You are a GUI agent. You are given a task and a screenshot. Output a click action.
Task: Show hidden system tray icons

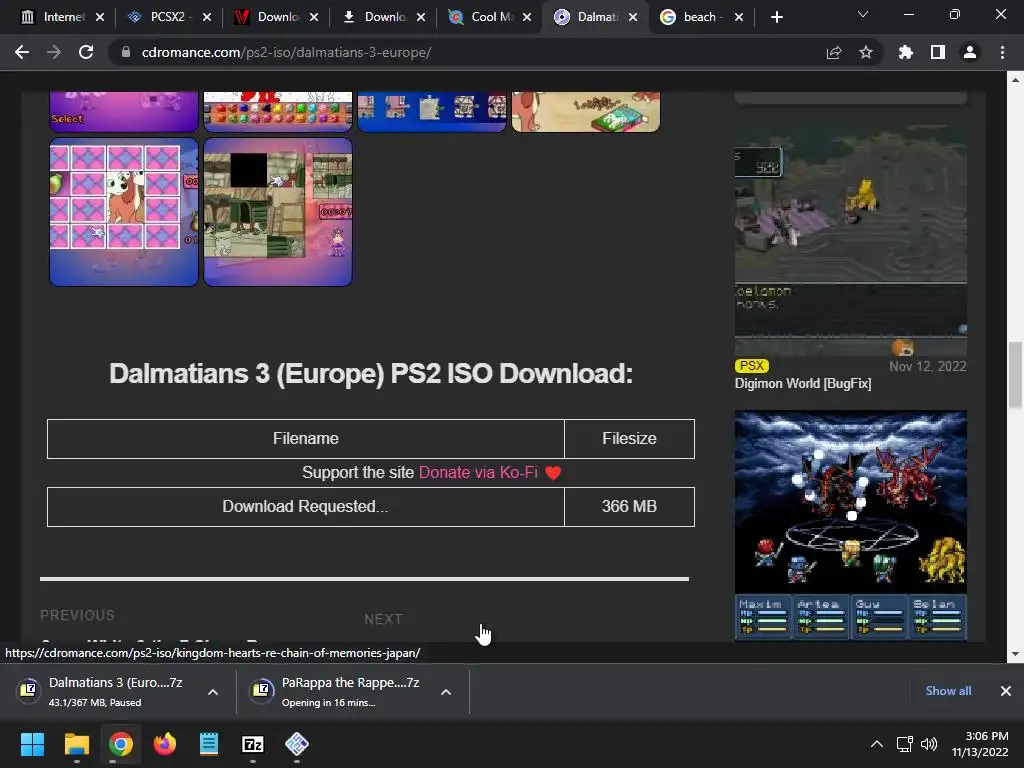877,744
